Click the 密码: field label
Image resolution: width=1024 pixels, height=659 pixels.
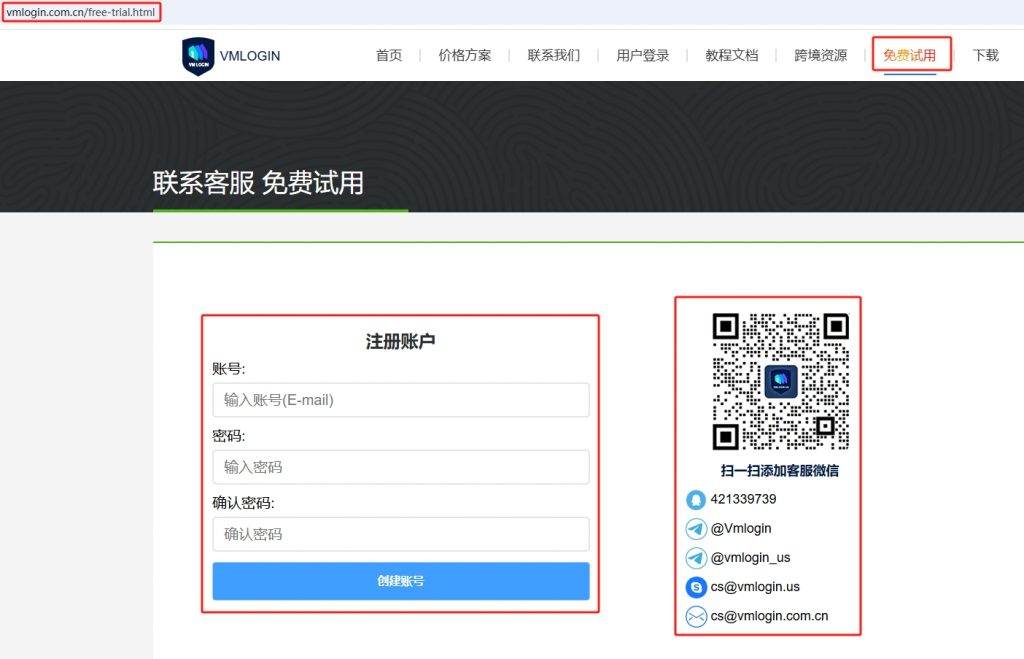pos(229,436)
